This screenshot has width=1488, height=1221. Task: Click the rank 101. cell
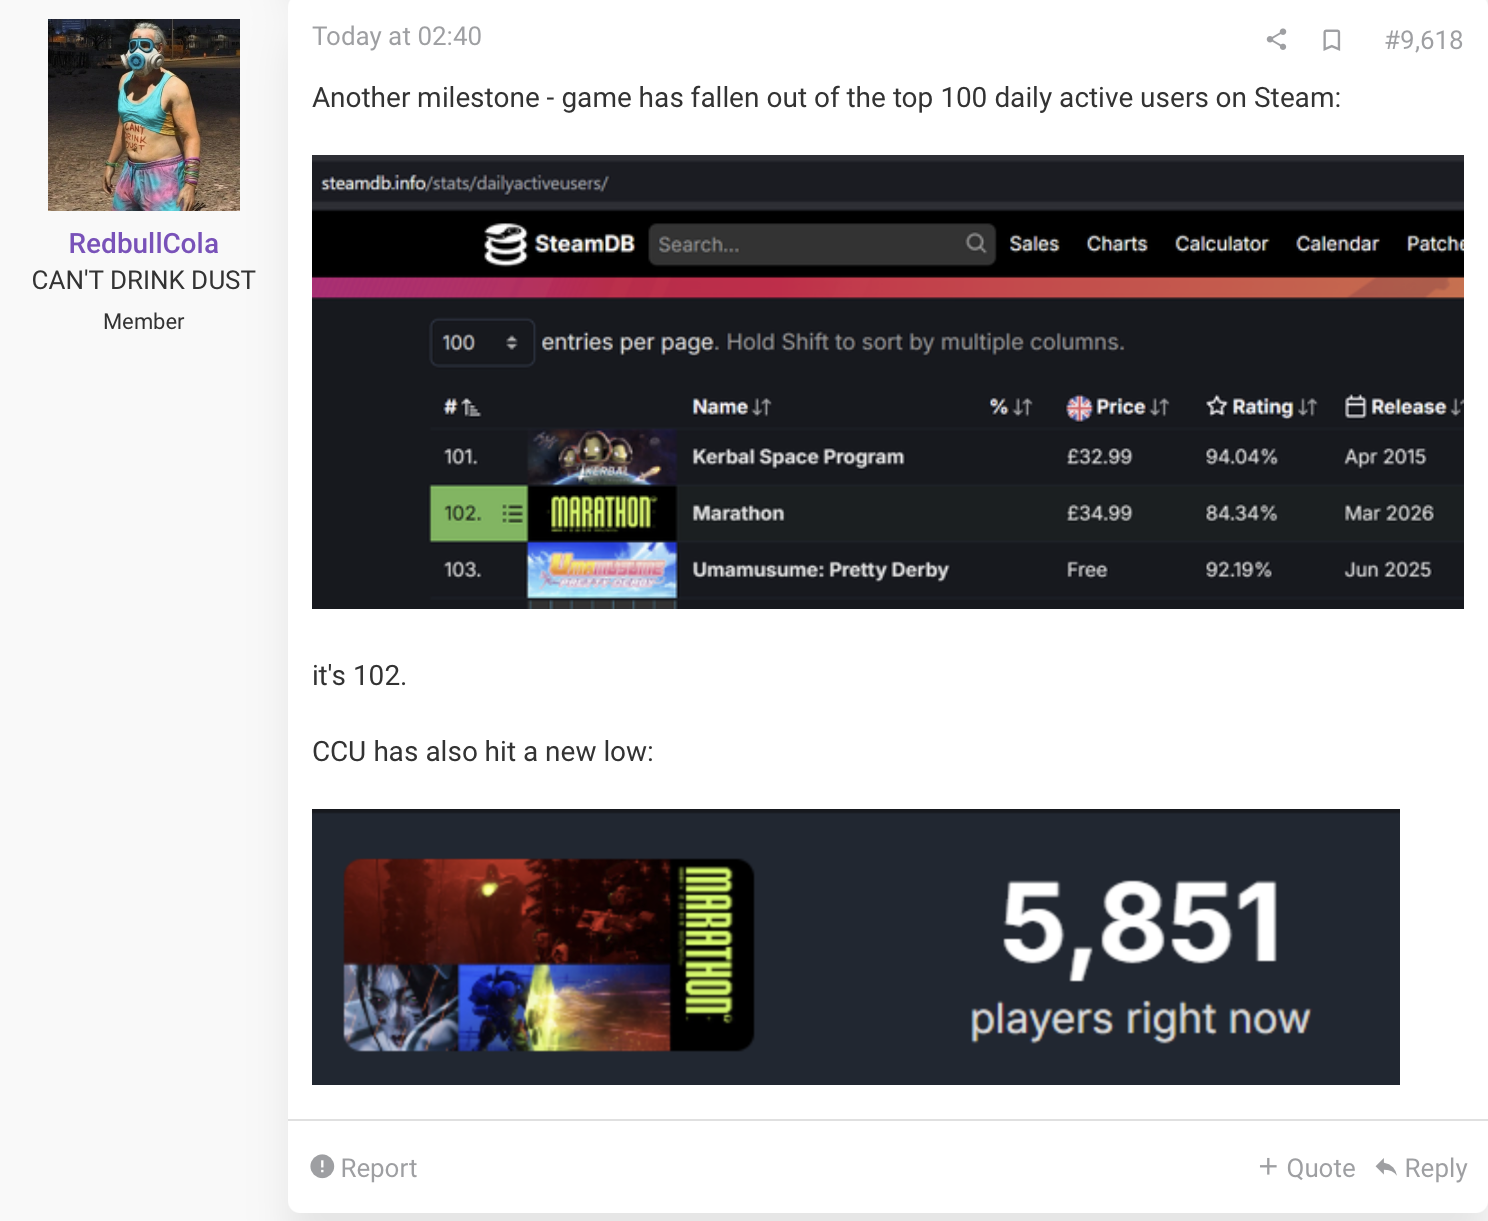pos(461,457)
